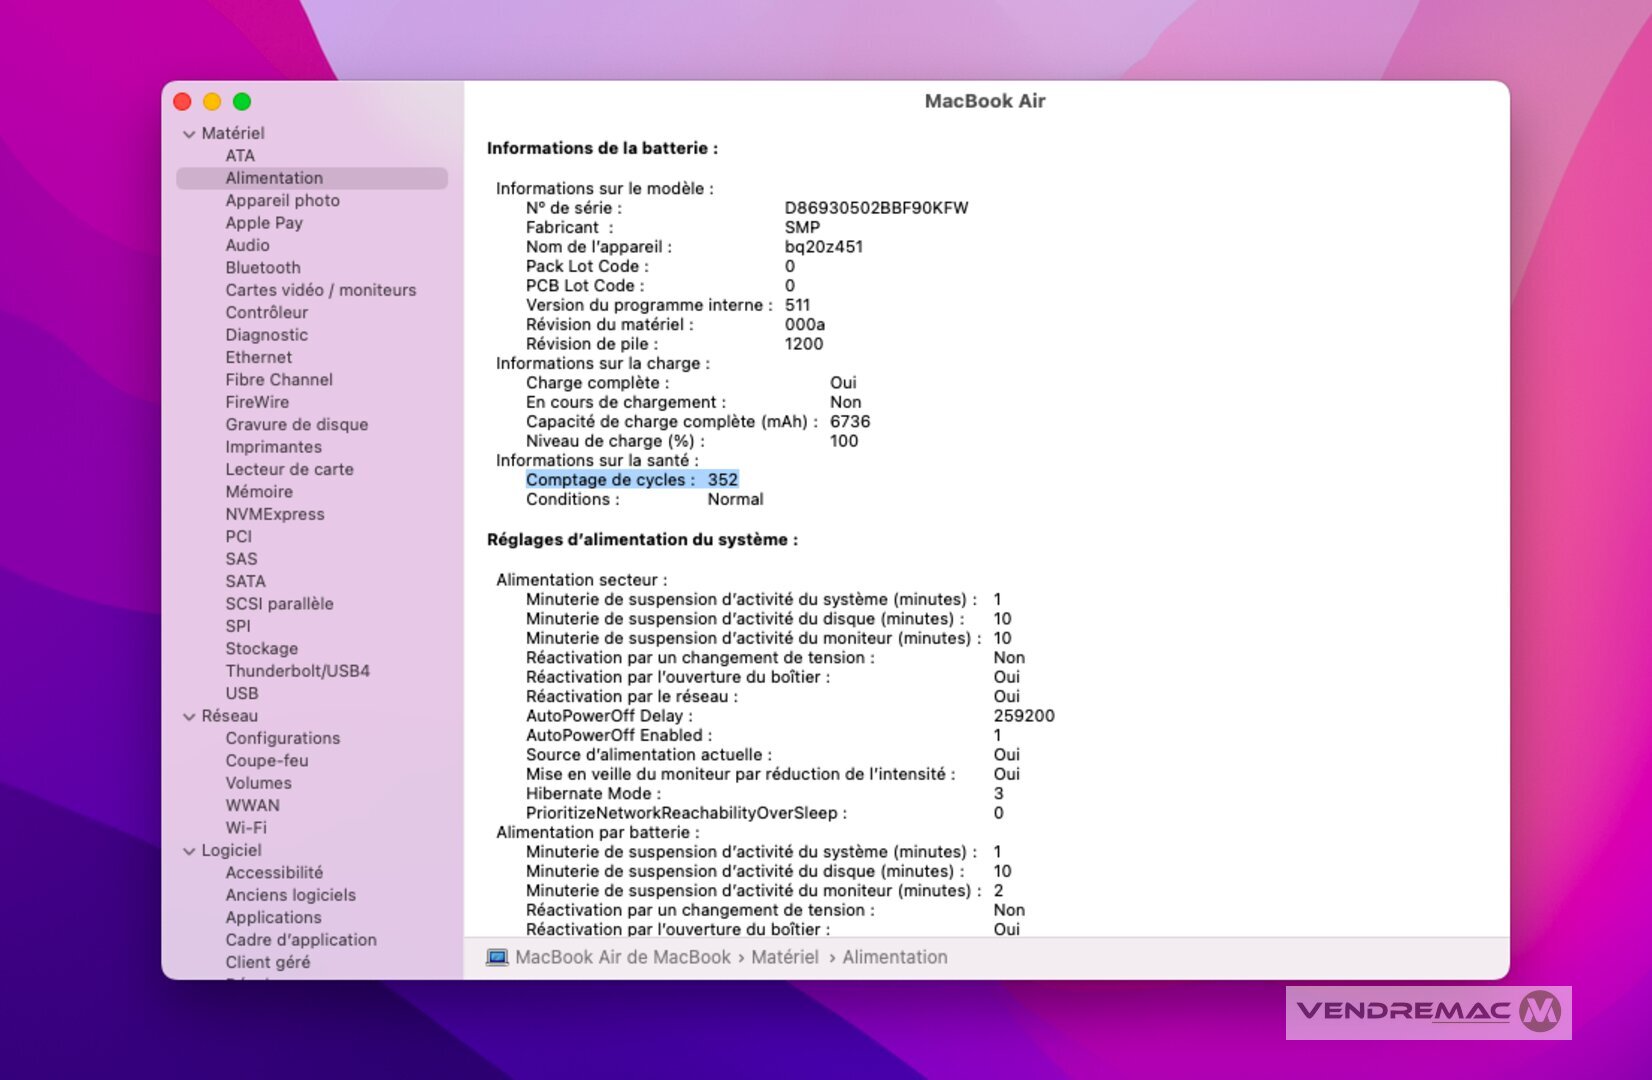The height and width of the screenshot is (1080, 1652).
Task: Click the battery serial number value
Action: click(x=876, y=208)
